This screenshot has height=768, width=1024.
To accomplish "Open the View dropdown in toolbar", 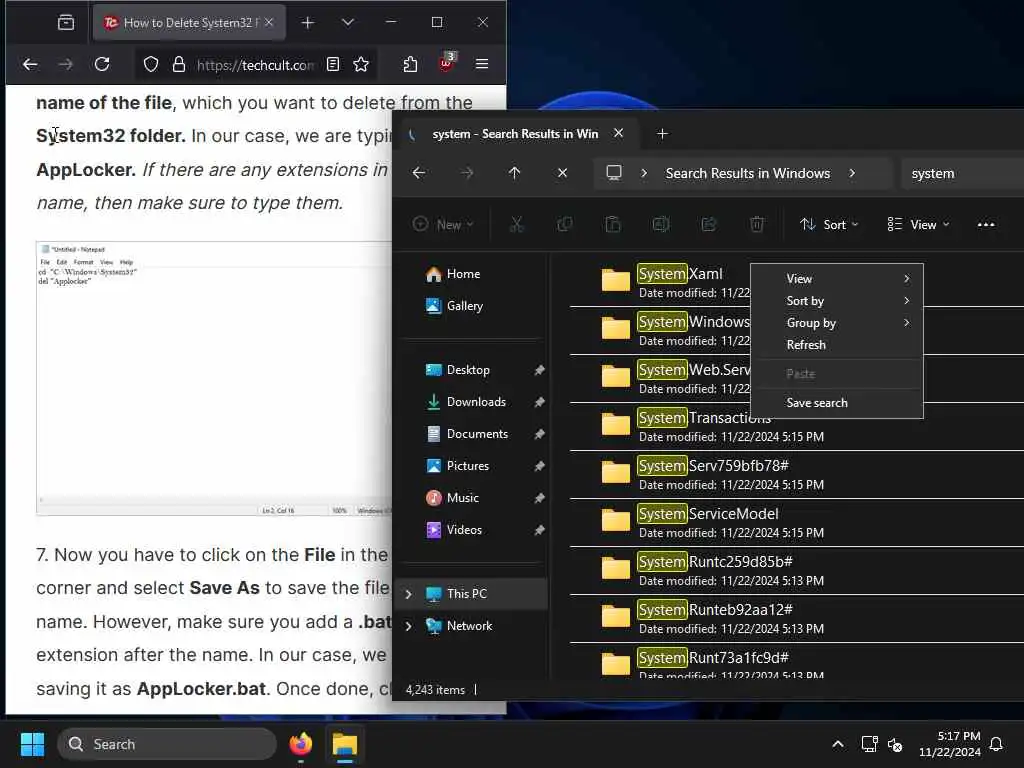I will tap(918, 225).
